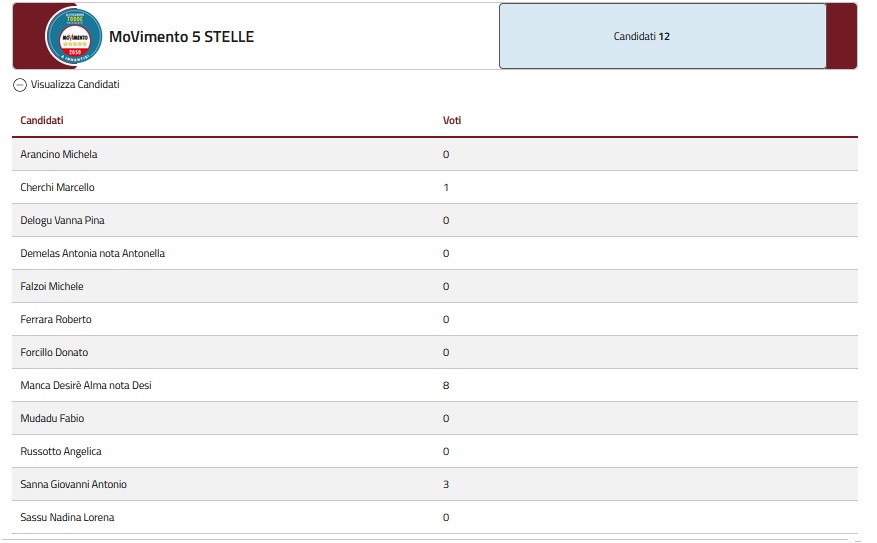This screenshot has height=543, width=877.
Task: Click the MoVimento 5 Stelle party logo
Action: click(74, 36)
